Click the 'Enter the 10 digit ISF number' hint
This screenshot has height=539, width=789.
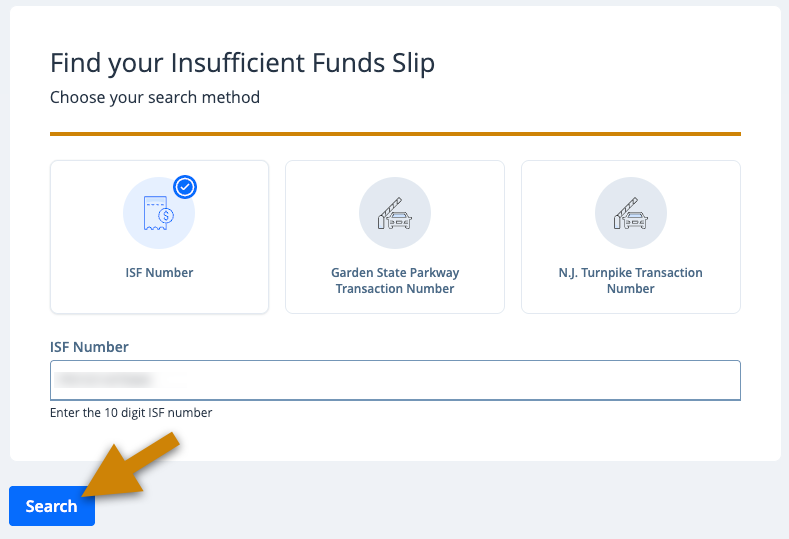(x=131, y=413)
